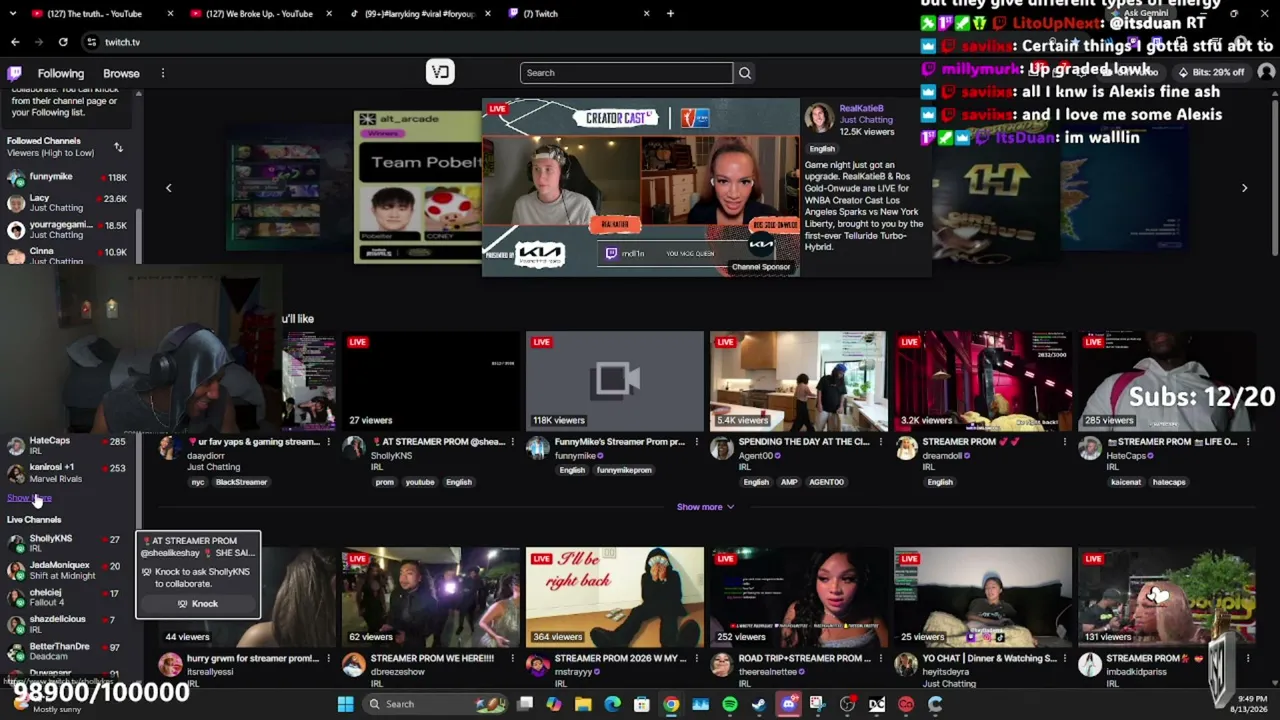The height and width of the screenshot is (720, 1280).
Task: Open Microsoft Store from the taskbar
Action: click(x=642, y=704)
